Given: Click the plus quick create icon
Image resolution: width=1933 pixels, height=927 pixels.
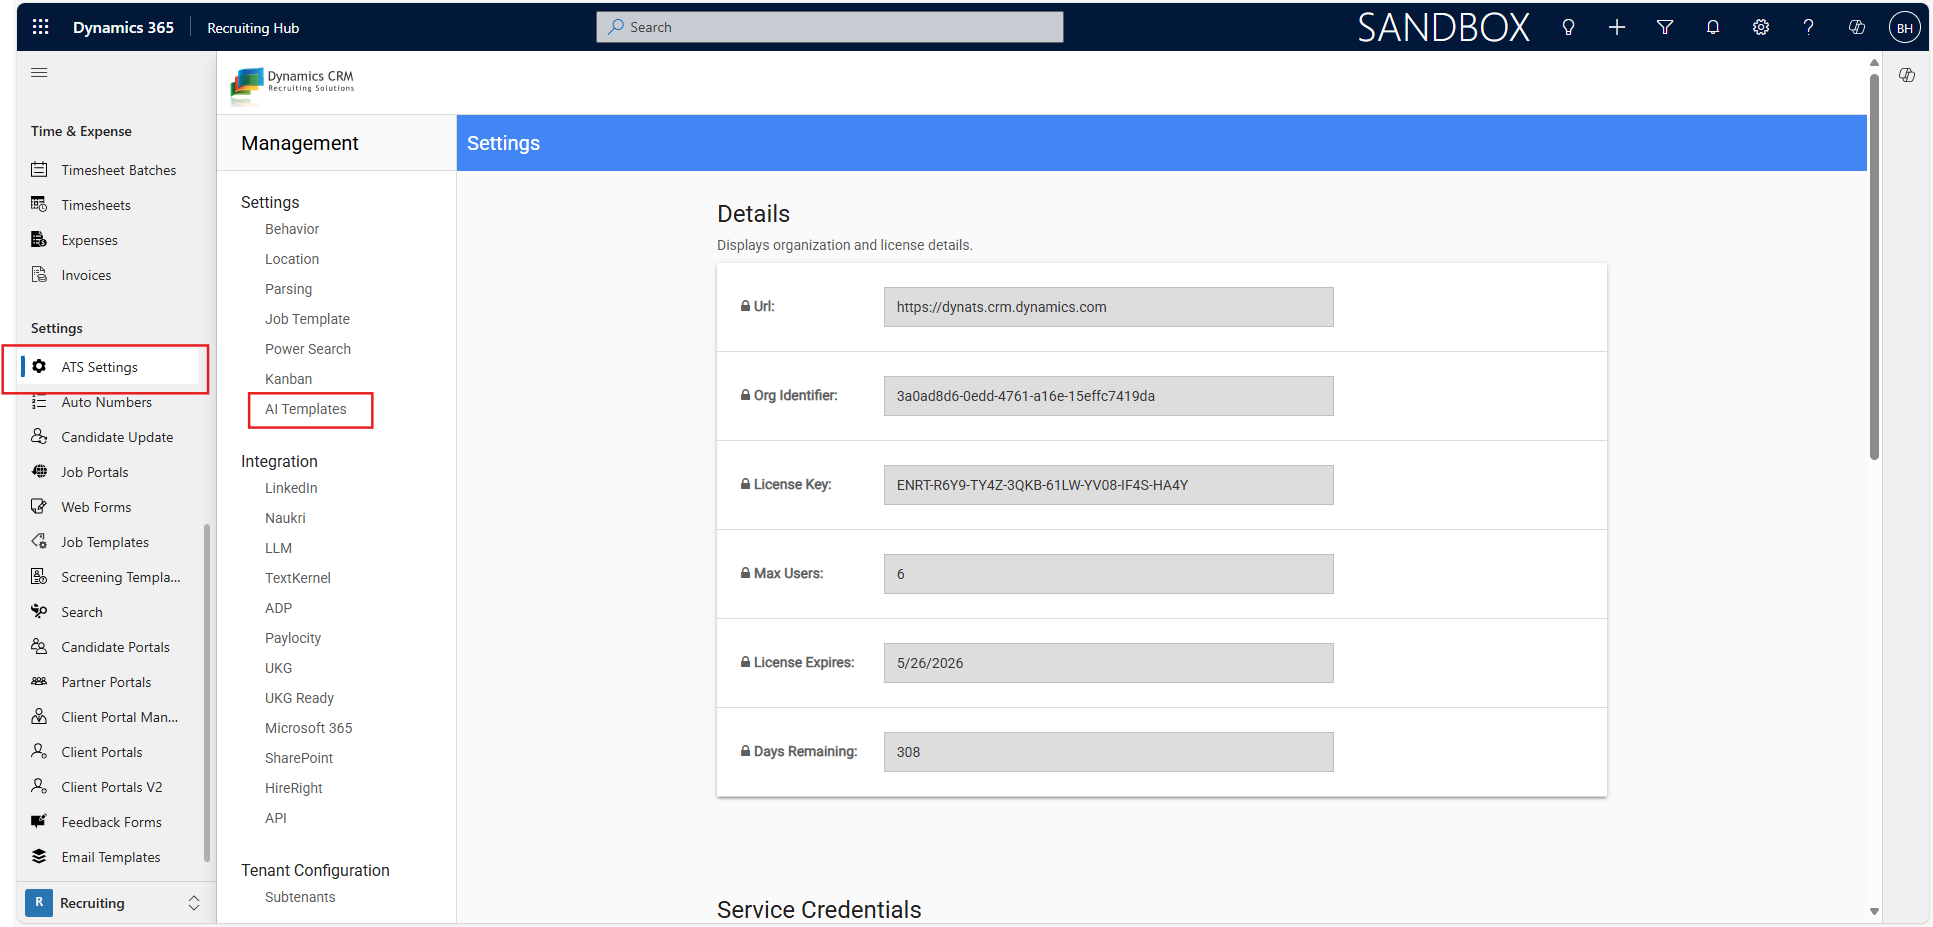Looking at the screenshot, I should click(1616, 27).
